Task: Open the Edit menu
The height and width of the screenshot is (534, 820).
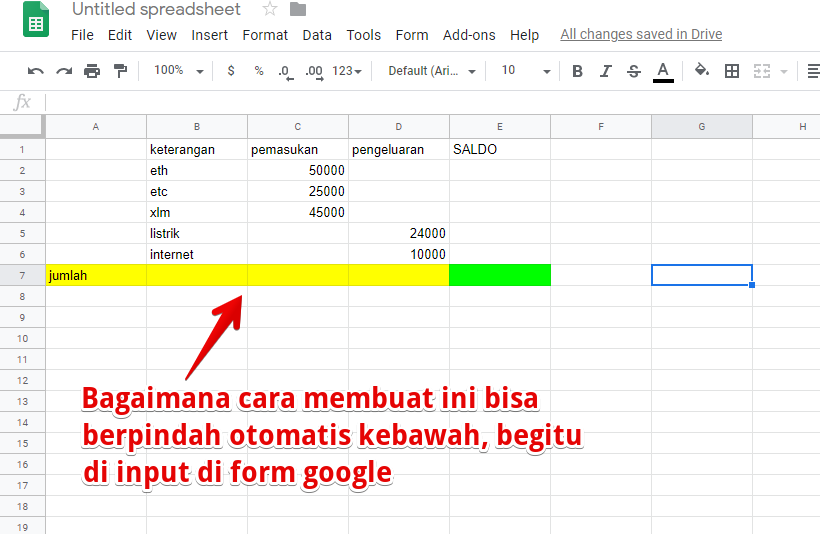Action: pyautogui.click(x=120, y=35)
